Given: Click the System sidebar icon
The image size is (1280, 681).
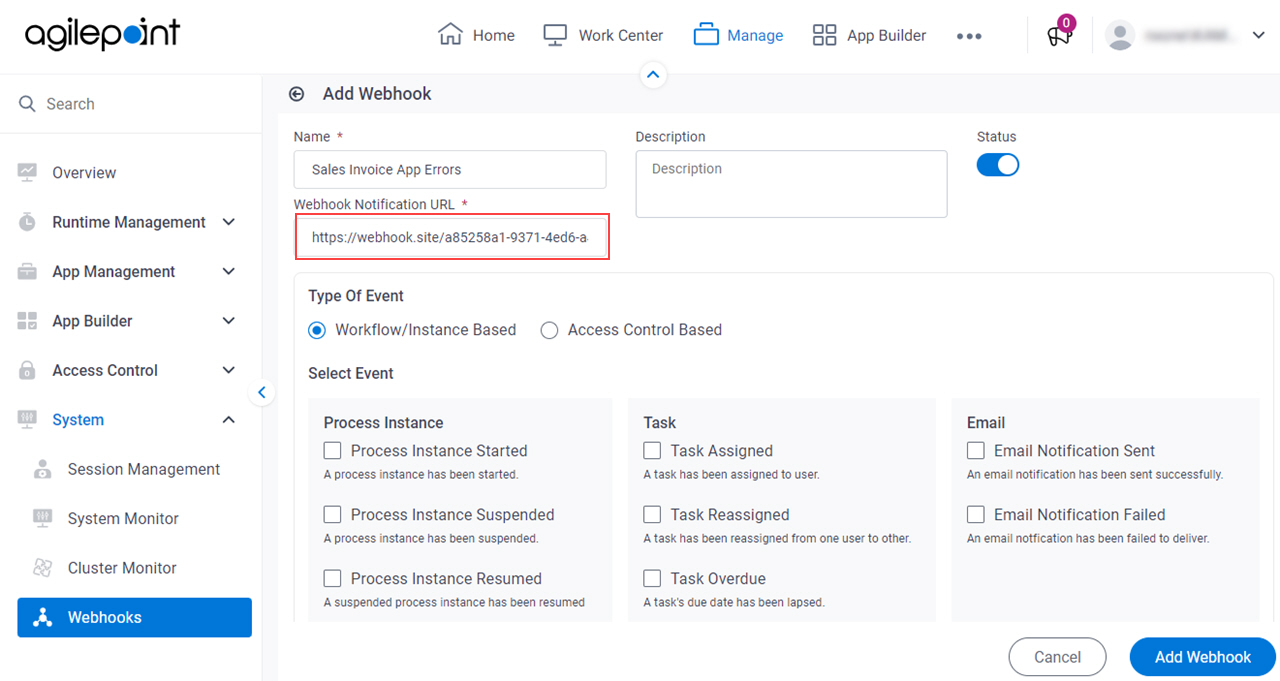Looking at the screenshot, I should pyautogui.click(x=27, y=420).
